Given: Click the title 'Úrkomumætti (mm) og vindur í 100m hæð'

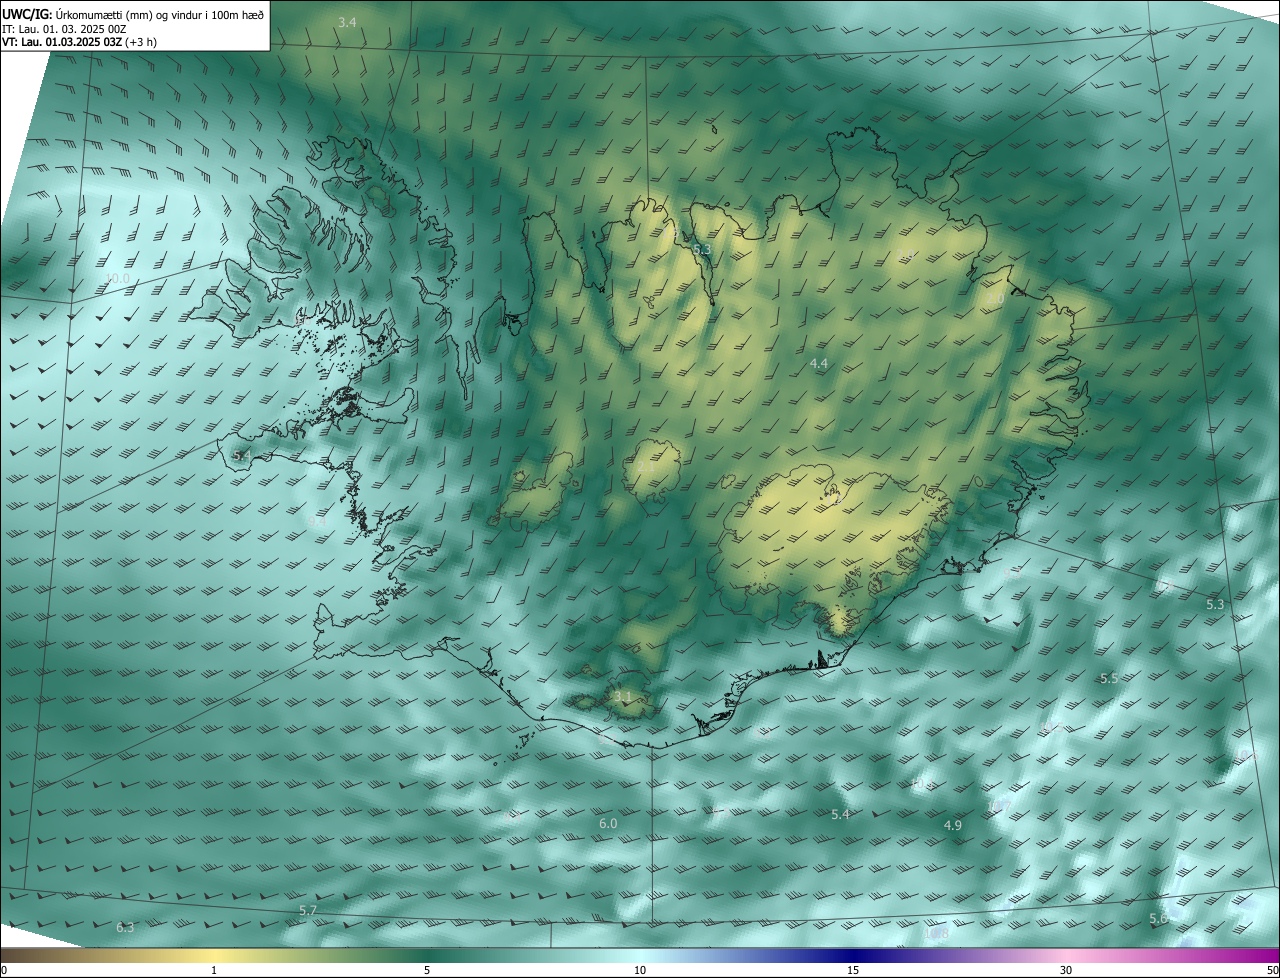Looking at the screenshot, I should (x=160, y=14).
